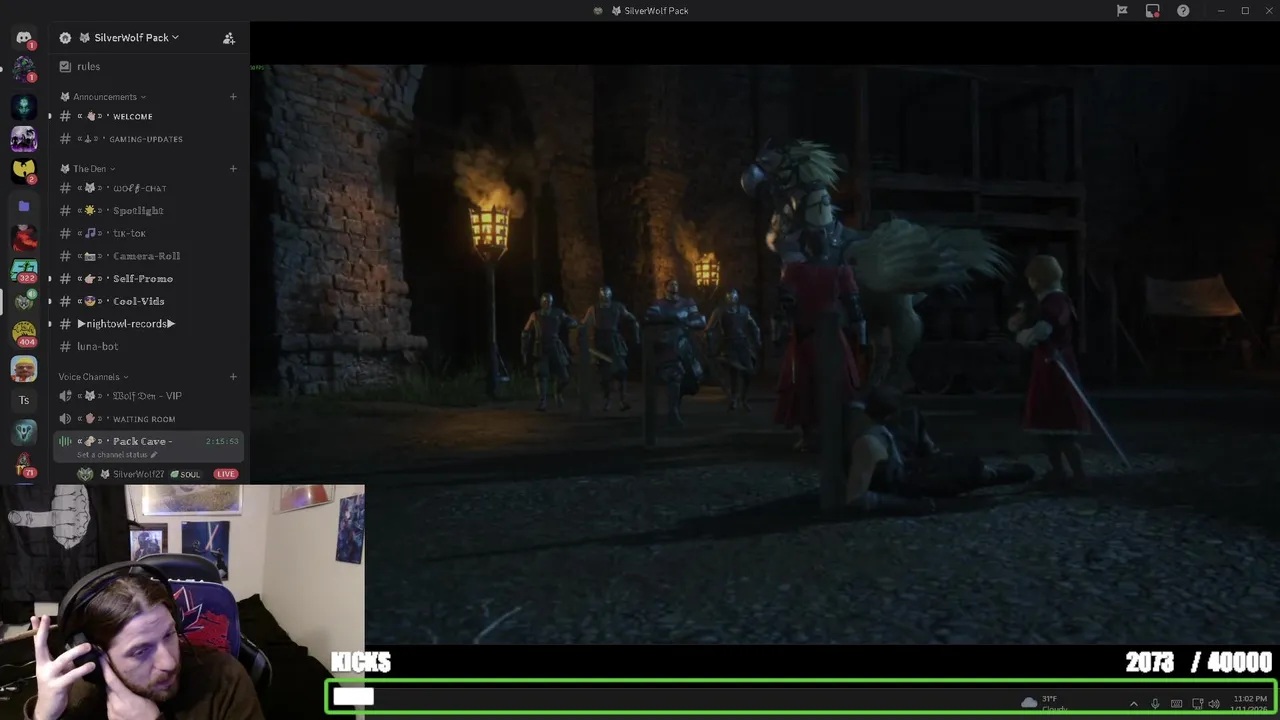This screenshot has height=720, width=1280.
Task: Edit channel status pencil icon
Action: [154, 455]
